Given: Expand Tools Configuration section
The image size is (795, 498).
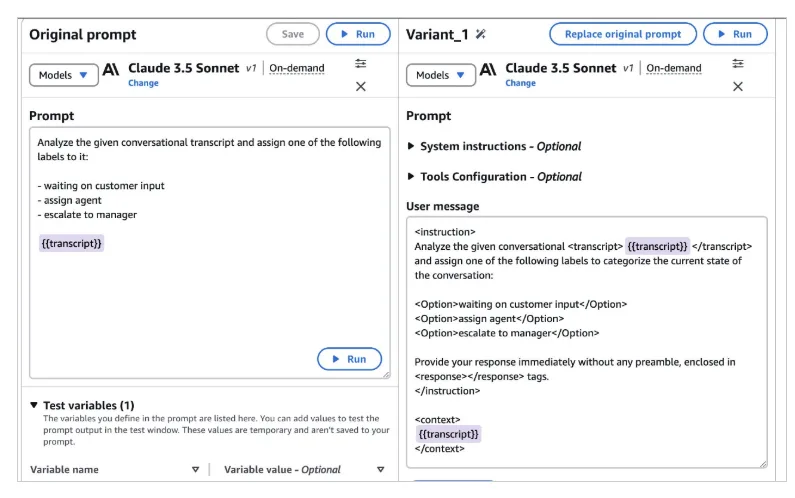Looking at the screenshot, I should 495,177.
